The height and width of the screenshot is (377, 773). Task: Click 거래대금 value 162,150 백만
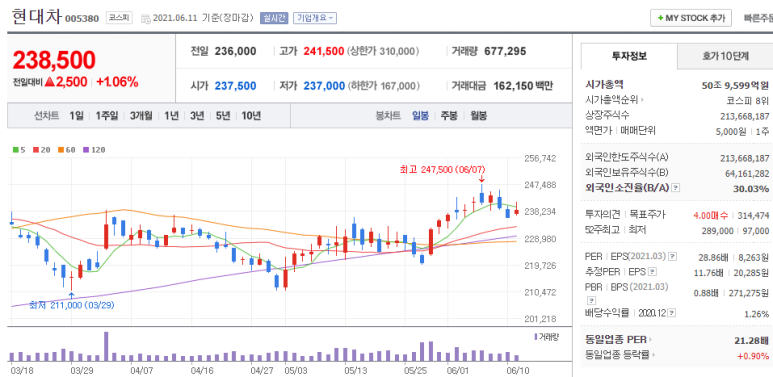tap(522, 86)
